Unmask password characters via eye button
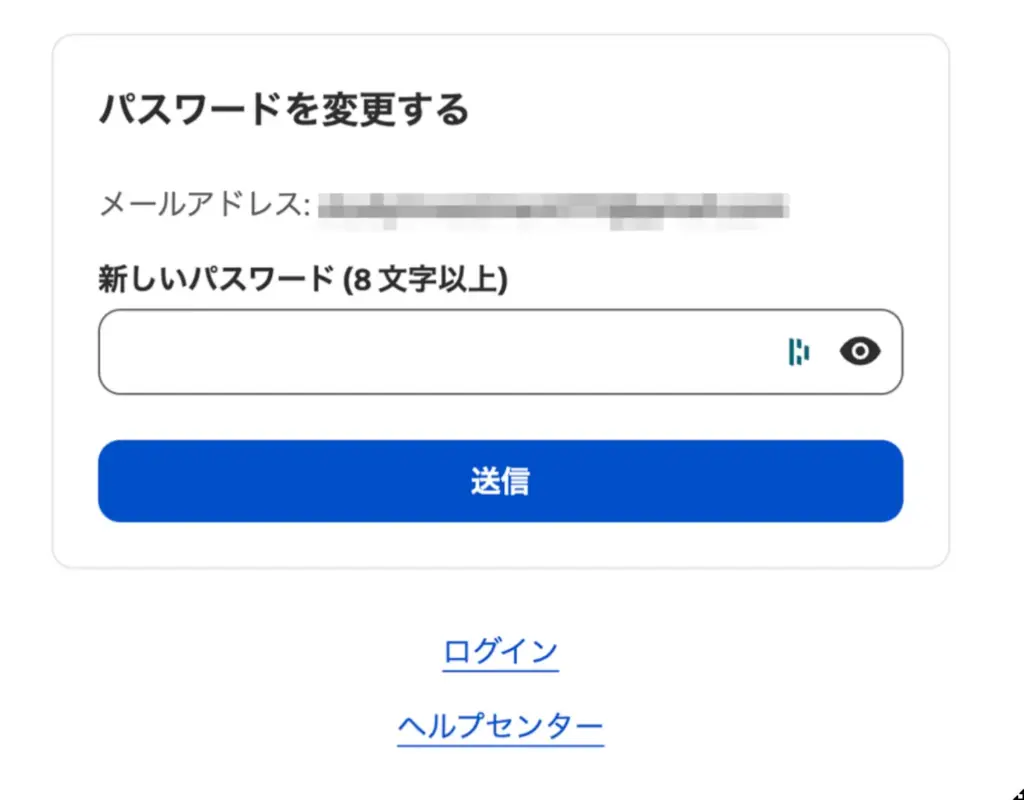Viewport: 1024px width, 800px height. tap(860, 351)
